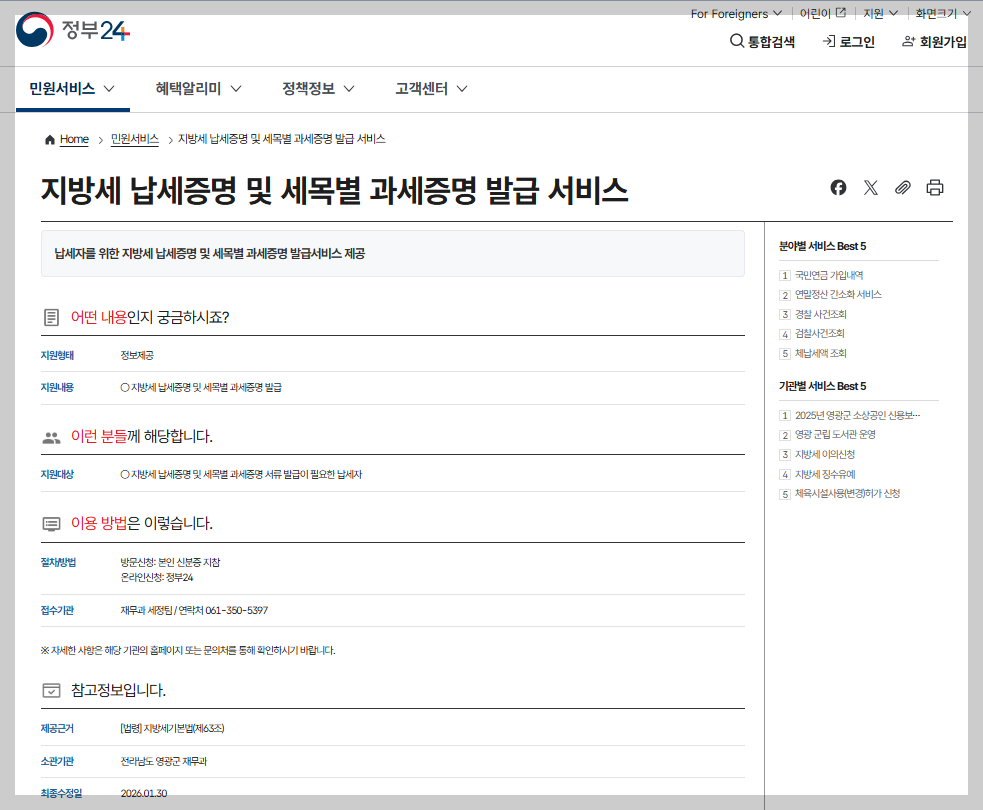Screen dimensions: 983x810
Task: Print the page using the printer icon
Action: coord(935,187)
